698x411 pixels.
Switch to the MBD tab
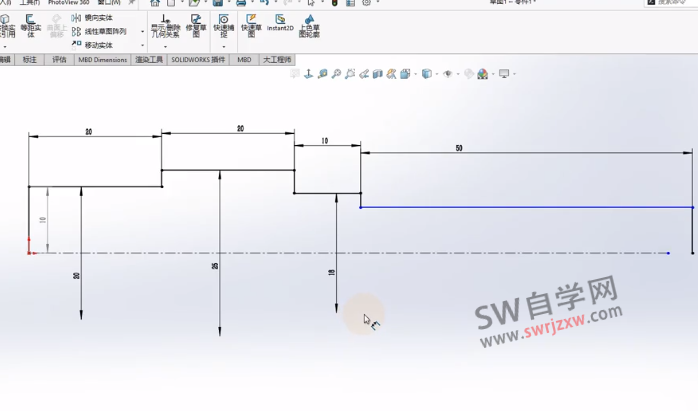244,60
